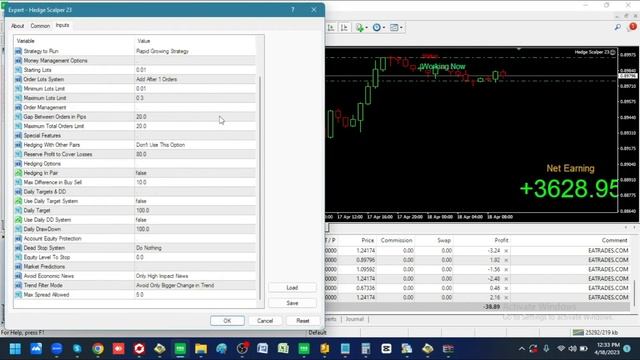Click the Reset button
The image size is (640, 360).
pyautogui.click(x=302, y=321)
